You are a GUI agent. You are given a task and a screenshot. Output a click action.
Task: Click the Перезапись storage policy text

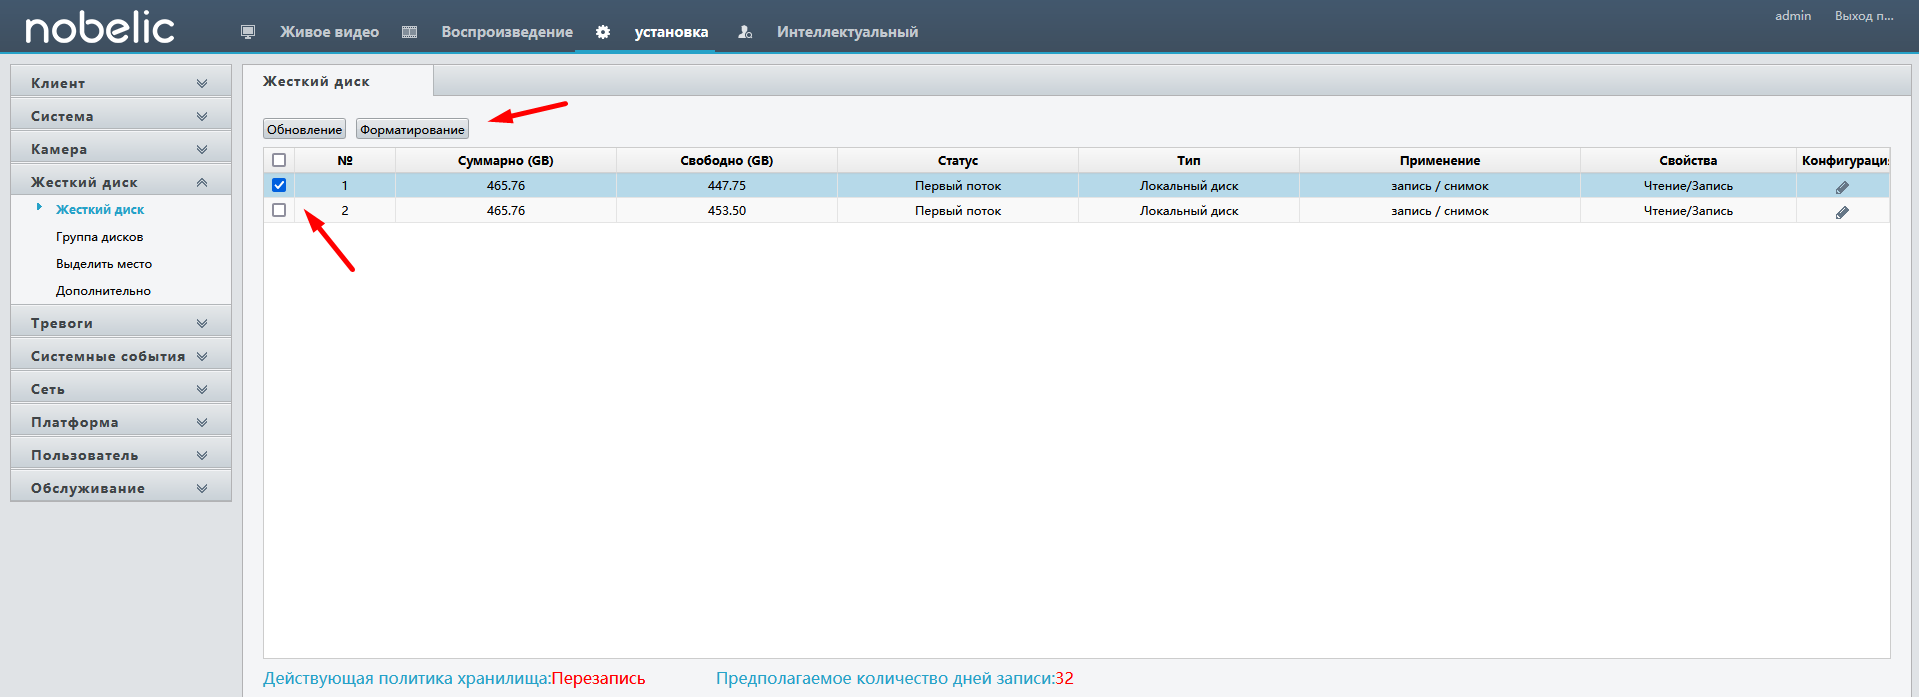(598, 678)
